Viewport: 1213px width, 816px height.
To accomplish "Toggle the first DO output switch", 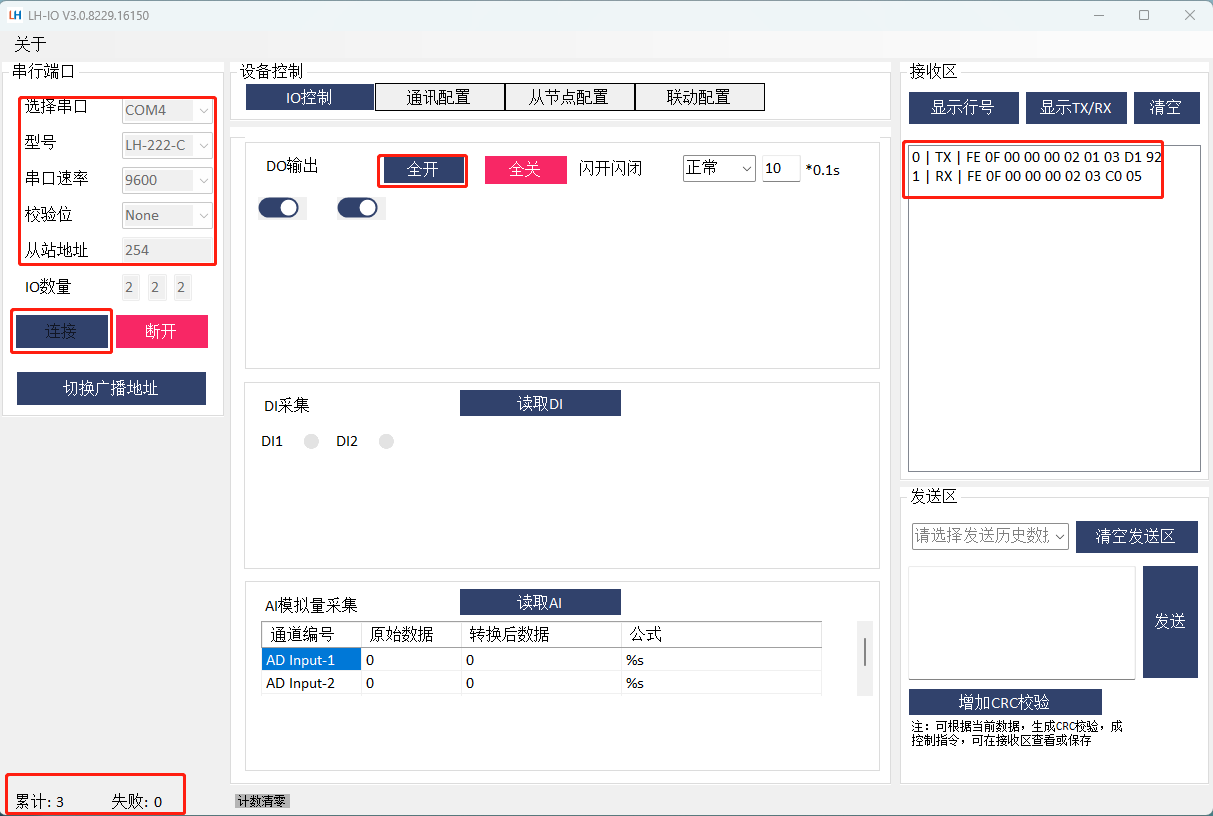I will pyautogui.click(x=279, y=208).
